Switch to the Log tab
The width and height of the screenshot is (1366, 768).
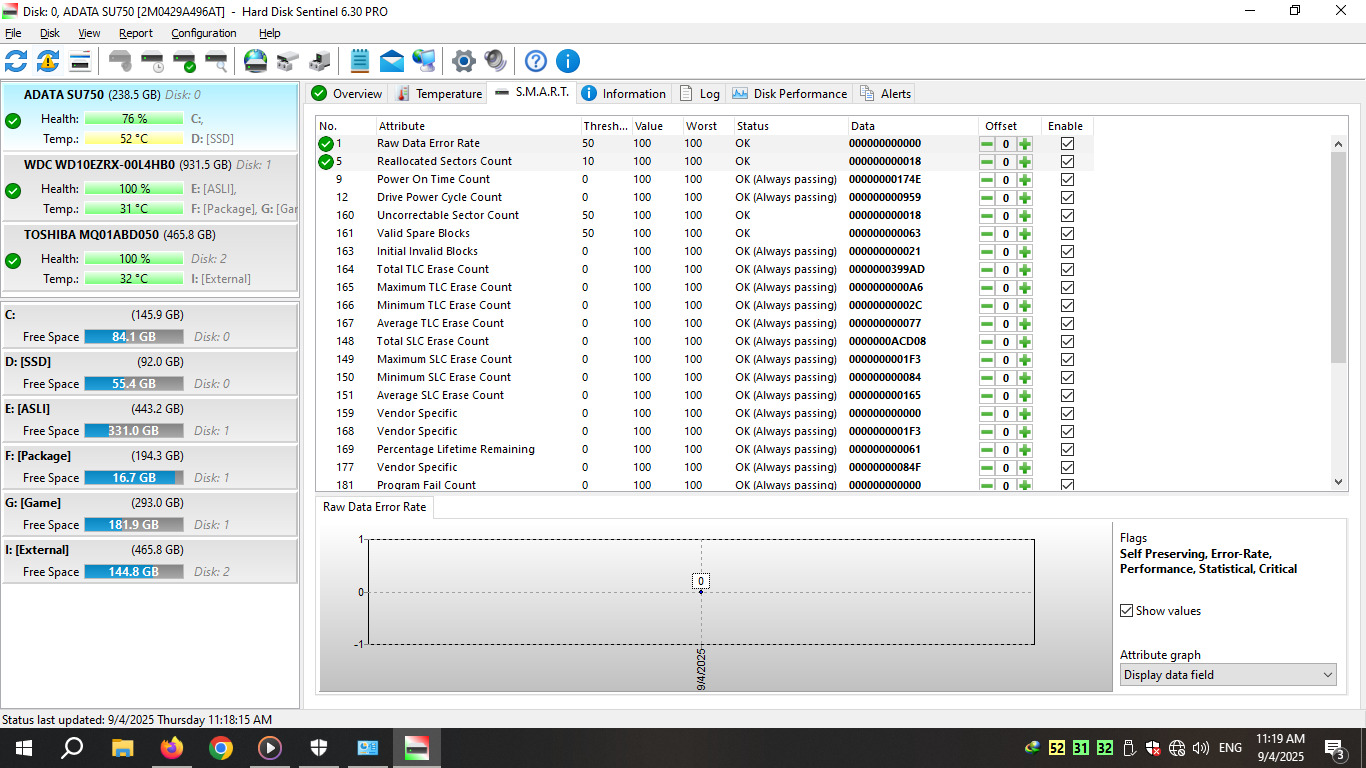pos(699,94)
